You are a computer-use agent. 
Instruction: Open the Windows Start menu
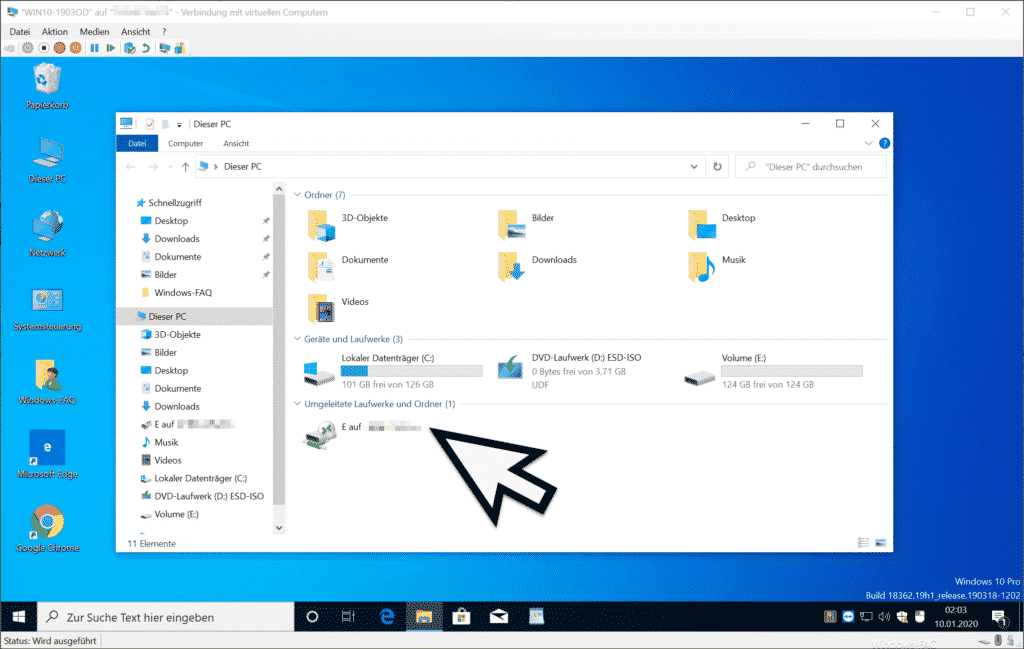[19, 616]
